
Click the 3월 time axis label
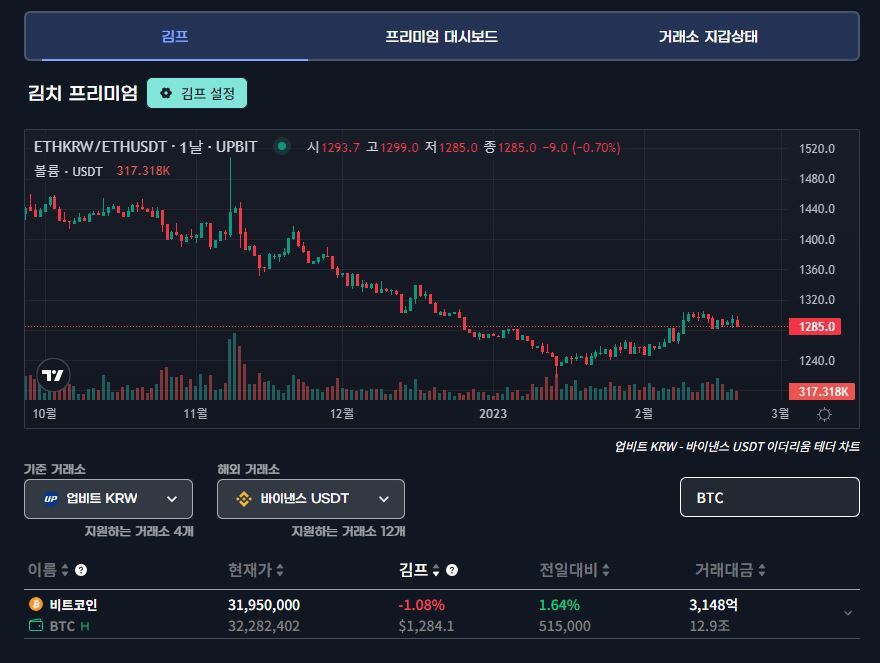pyautogui.click(x=780, y=414)
